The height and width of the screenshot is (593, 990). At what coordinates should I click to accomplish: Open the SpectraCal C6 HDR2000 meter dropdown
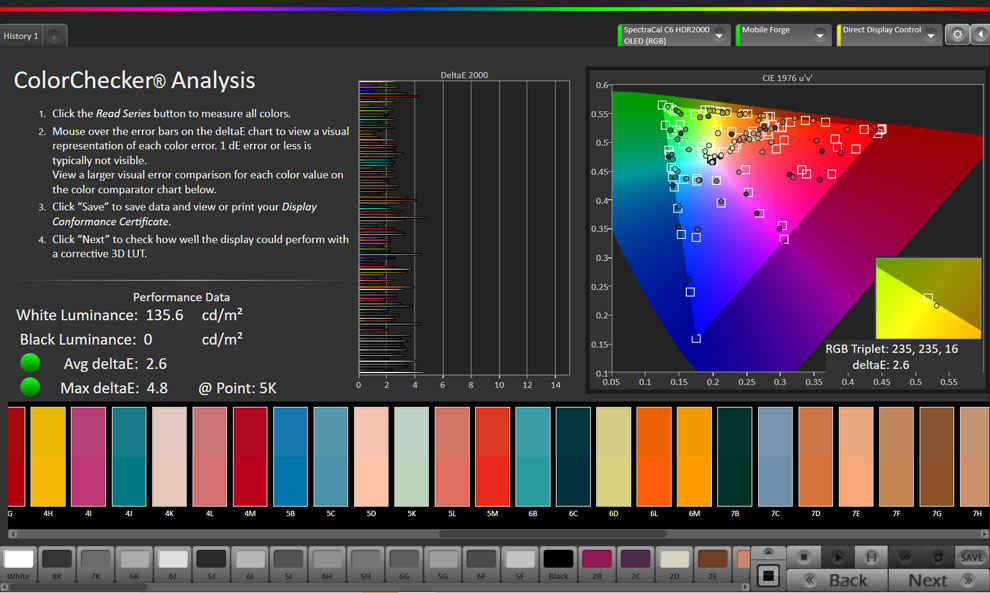click(x=674, y=35)
